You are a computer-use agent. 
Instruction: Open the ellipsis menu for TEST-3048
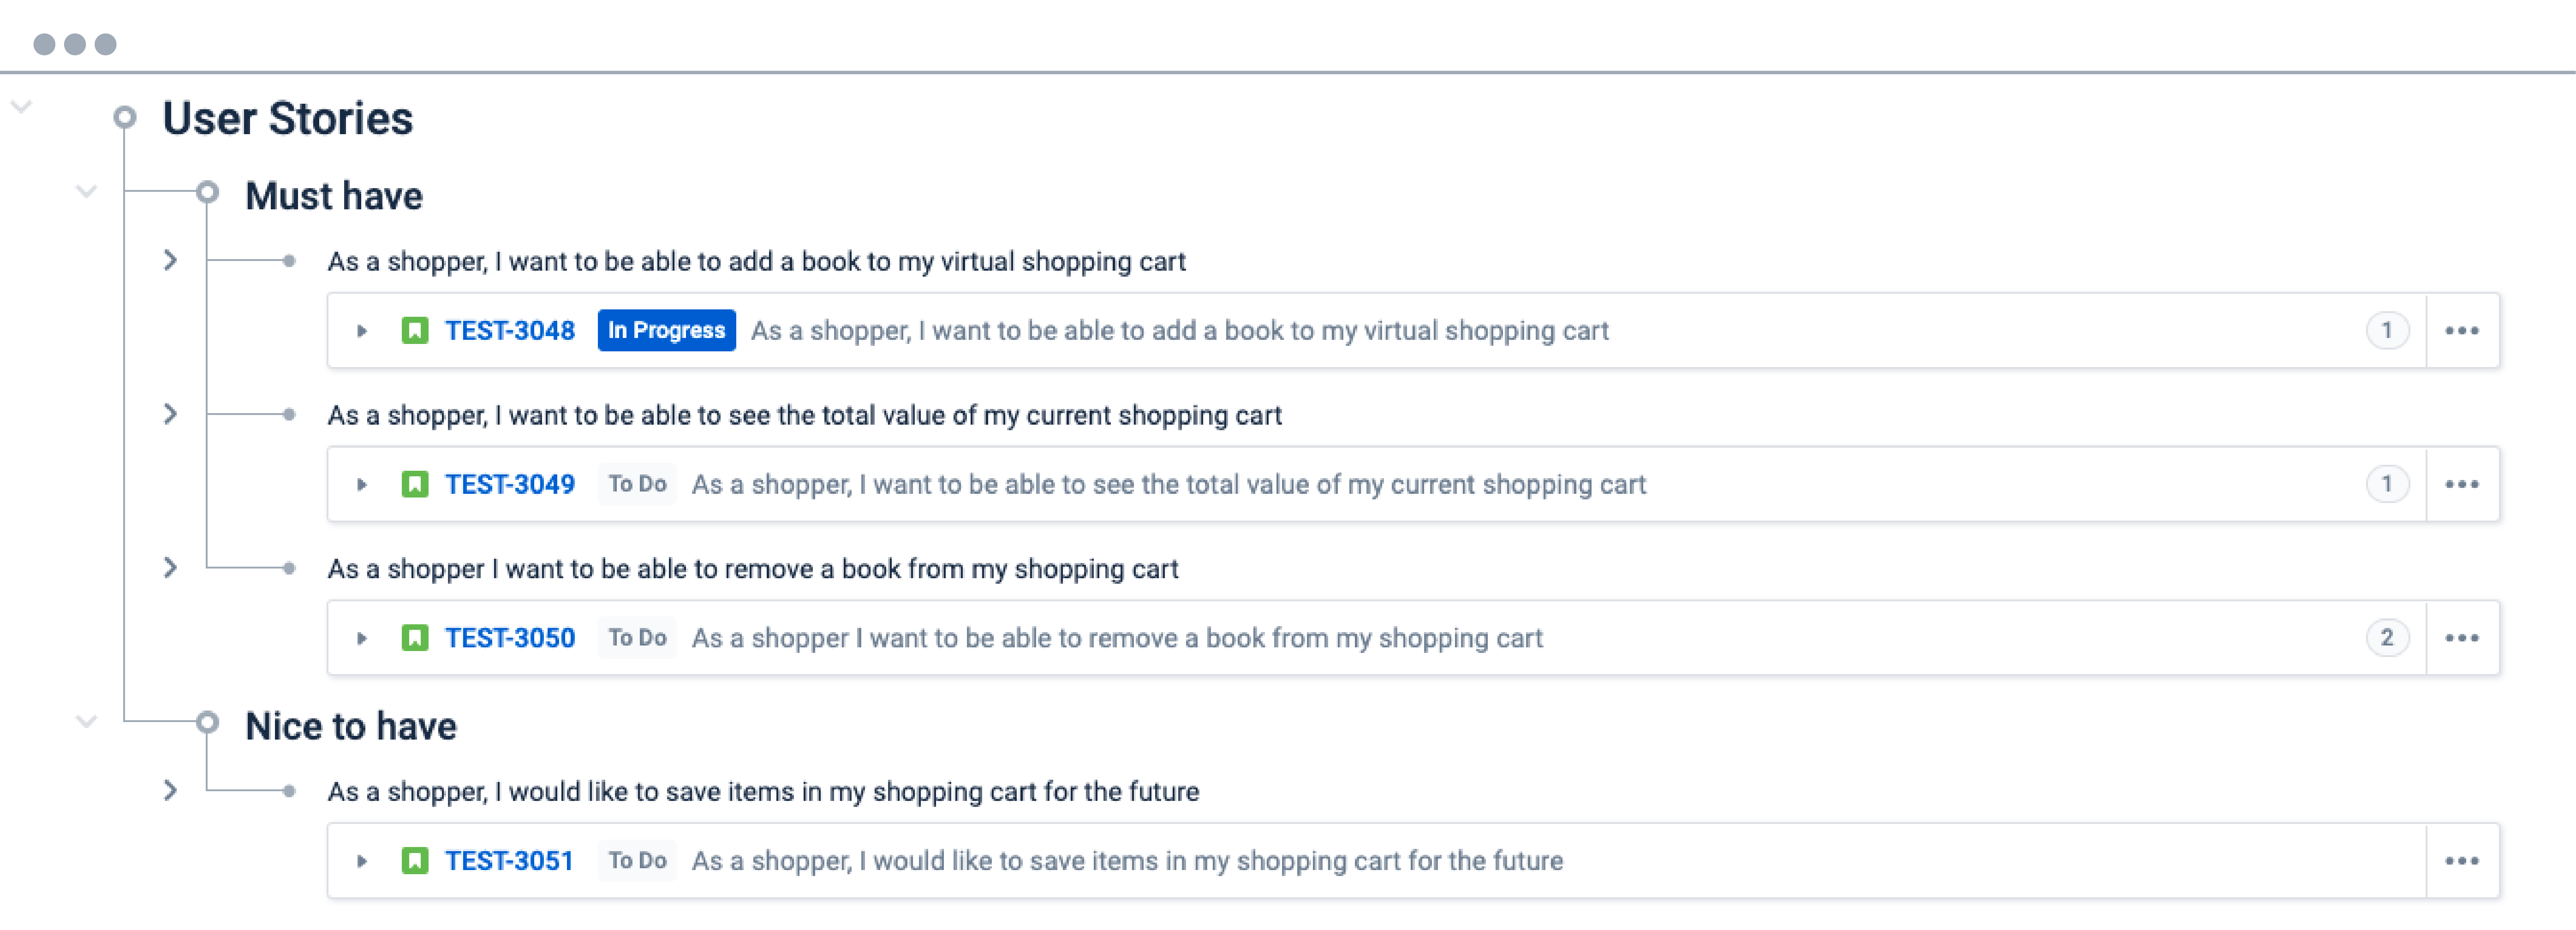(2464, 330)
